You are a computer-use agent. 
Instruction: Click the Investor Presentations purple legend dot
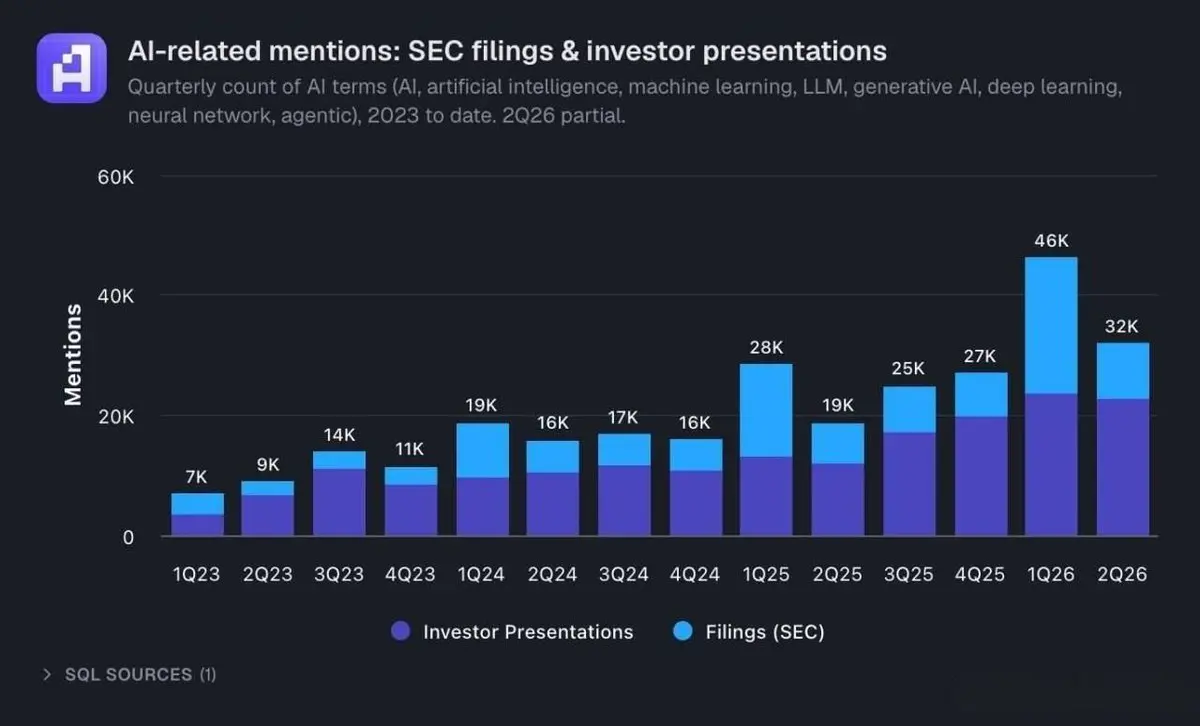[x=401, y=632]
